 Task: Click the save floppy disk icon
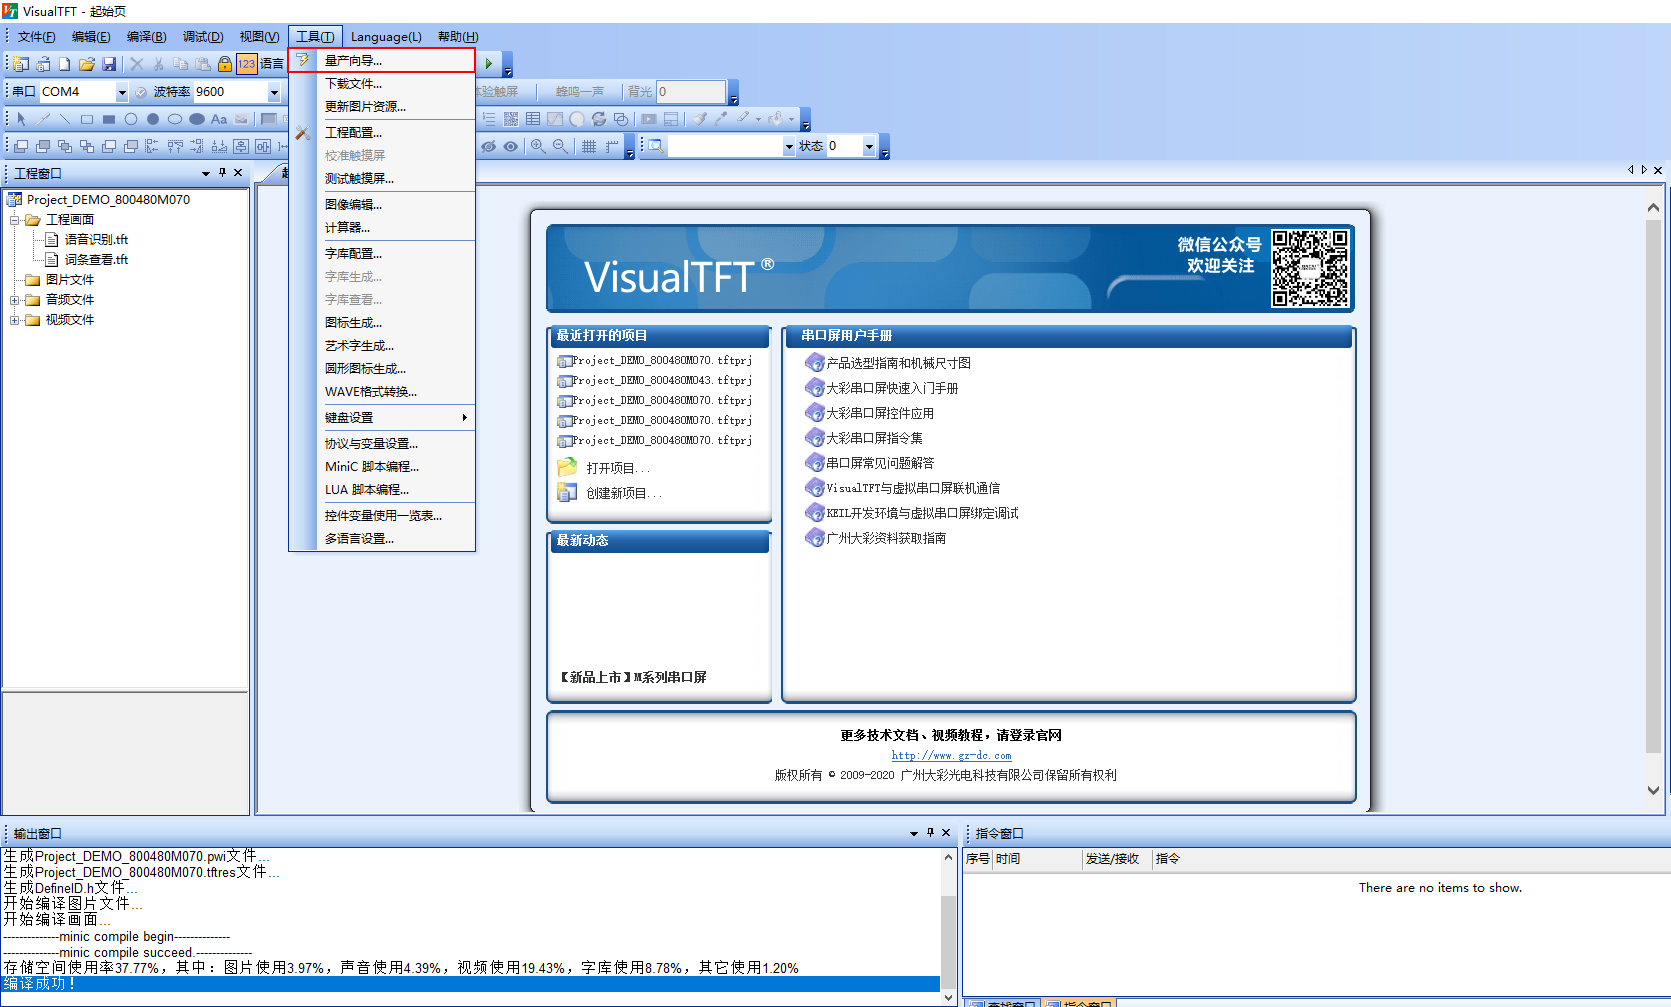pos(109,64)
